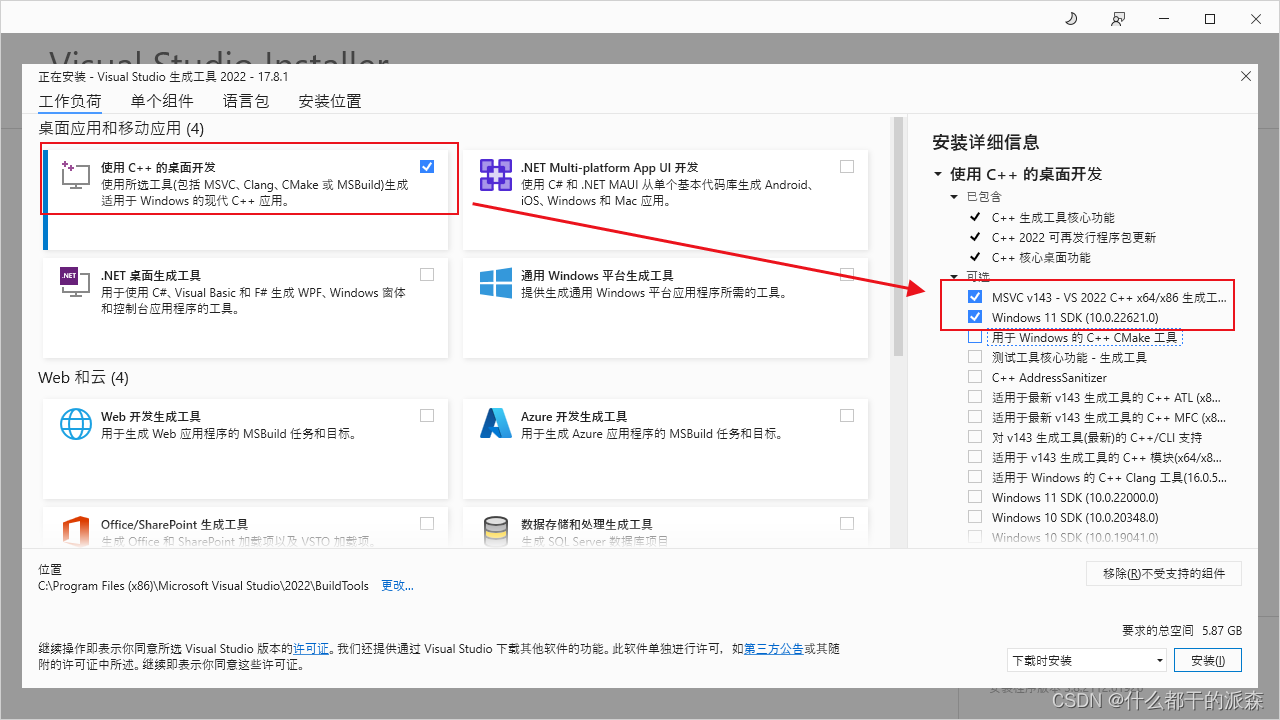Collapse the 可选 optional components list
Viewport: 1280px width, 720px height.
tap(955, 277)
